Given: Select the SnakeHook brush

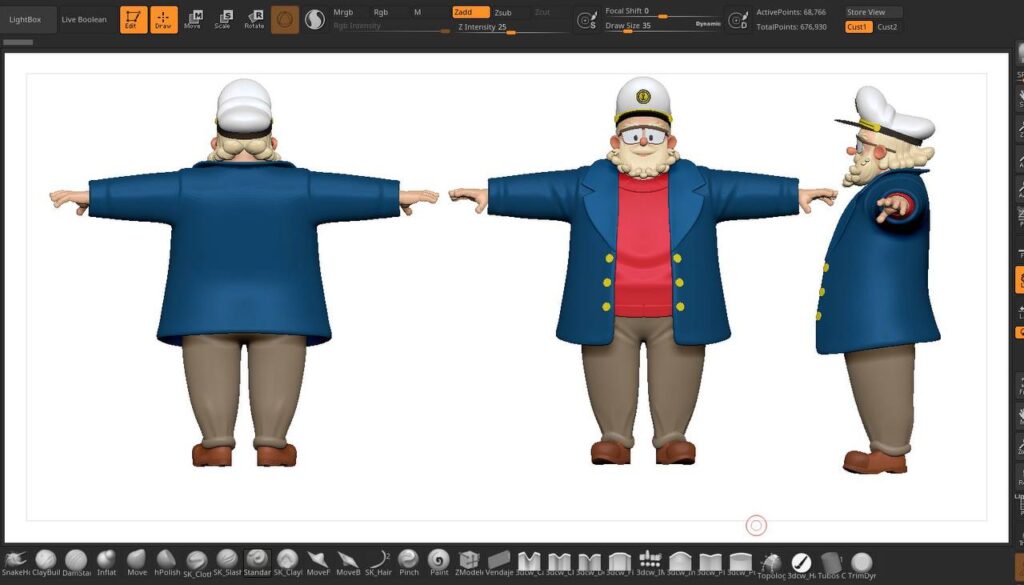Looking at the screenshot, I should pyautogui.click(x=16, y=561).
